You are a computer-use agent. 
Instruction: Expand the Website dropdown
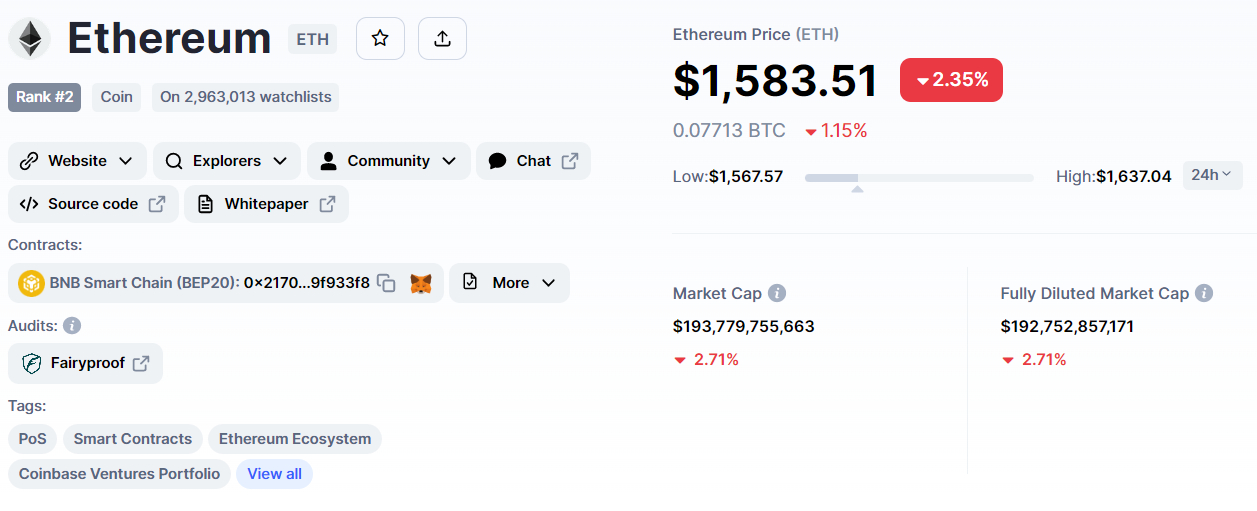click(x=77, y=161)
